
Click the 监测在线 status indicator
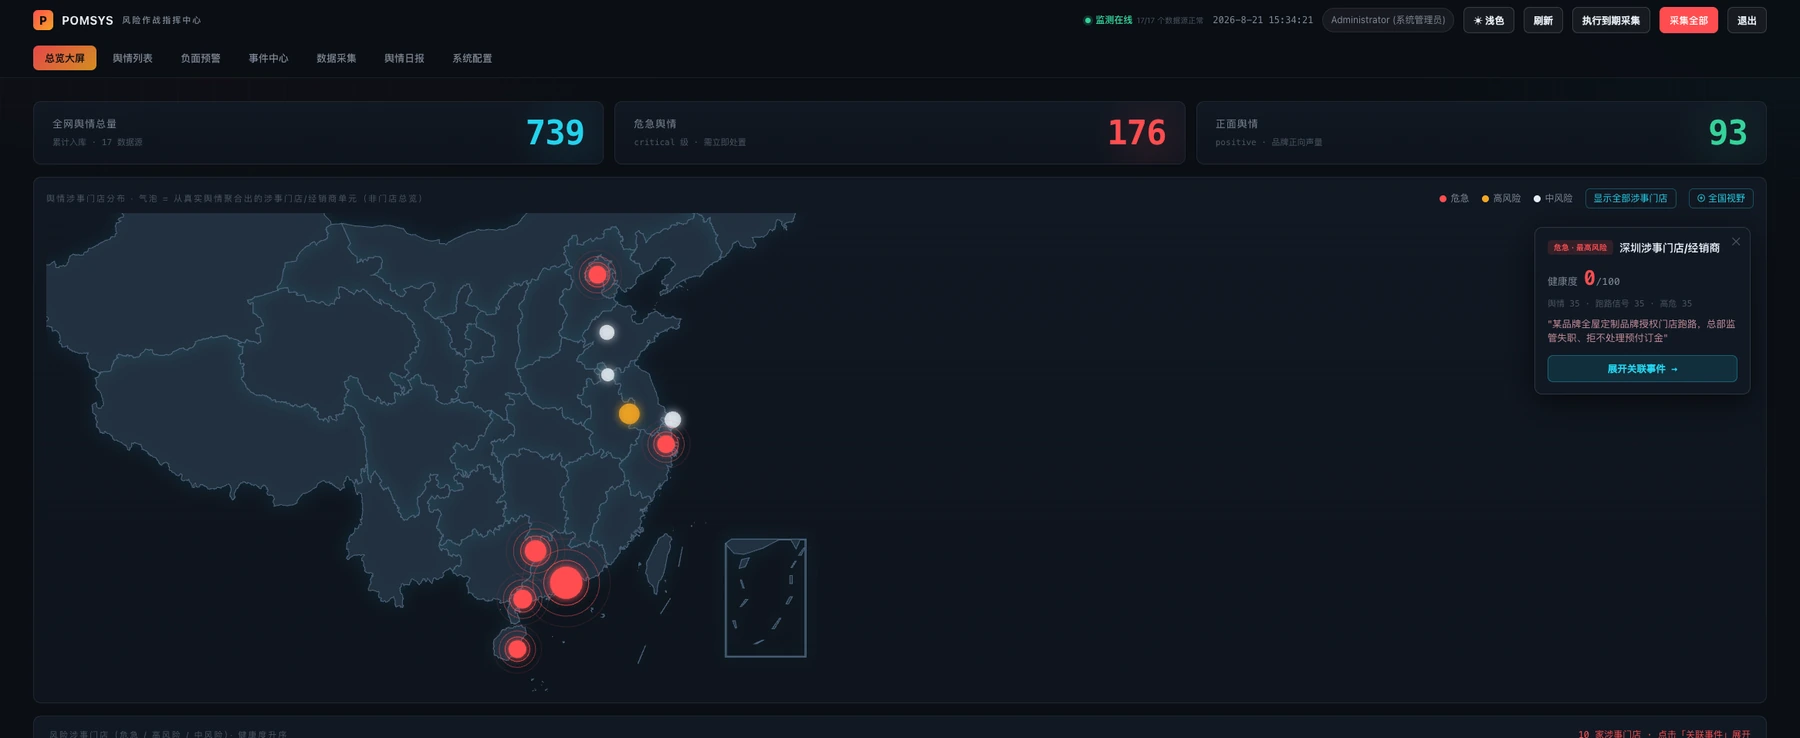pyautogui.click(x=1108, y=20)
